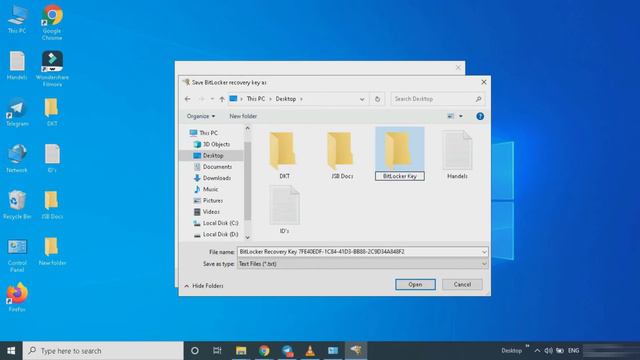This screenshot has height=360, width=640.
Task: Open volume control in system tray
Action: click(548, 351)
